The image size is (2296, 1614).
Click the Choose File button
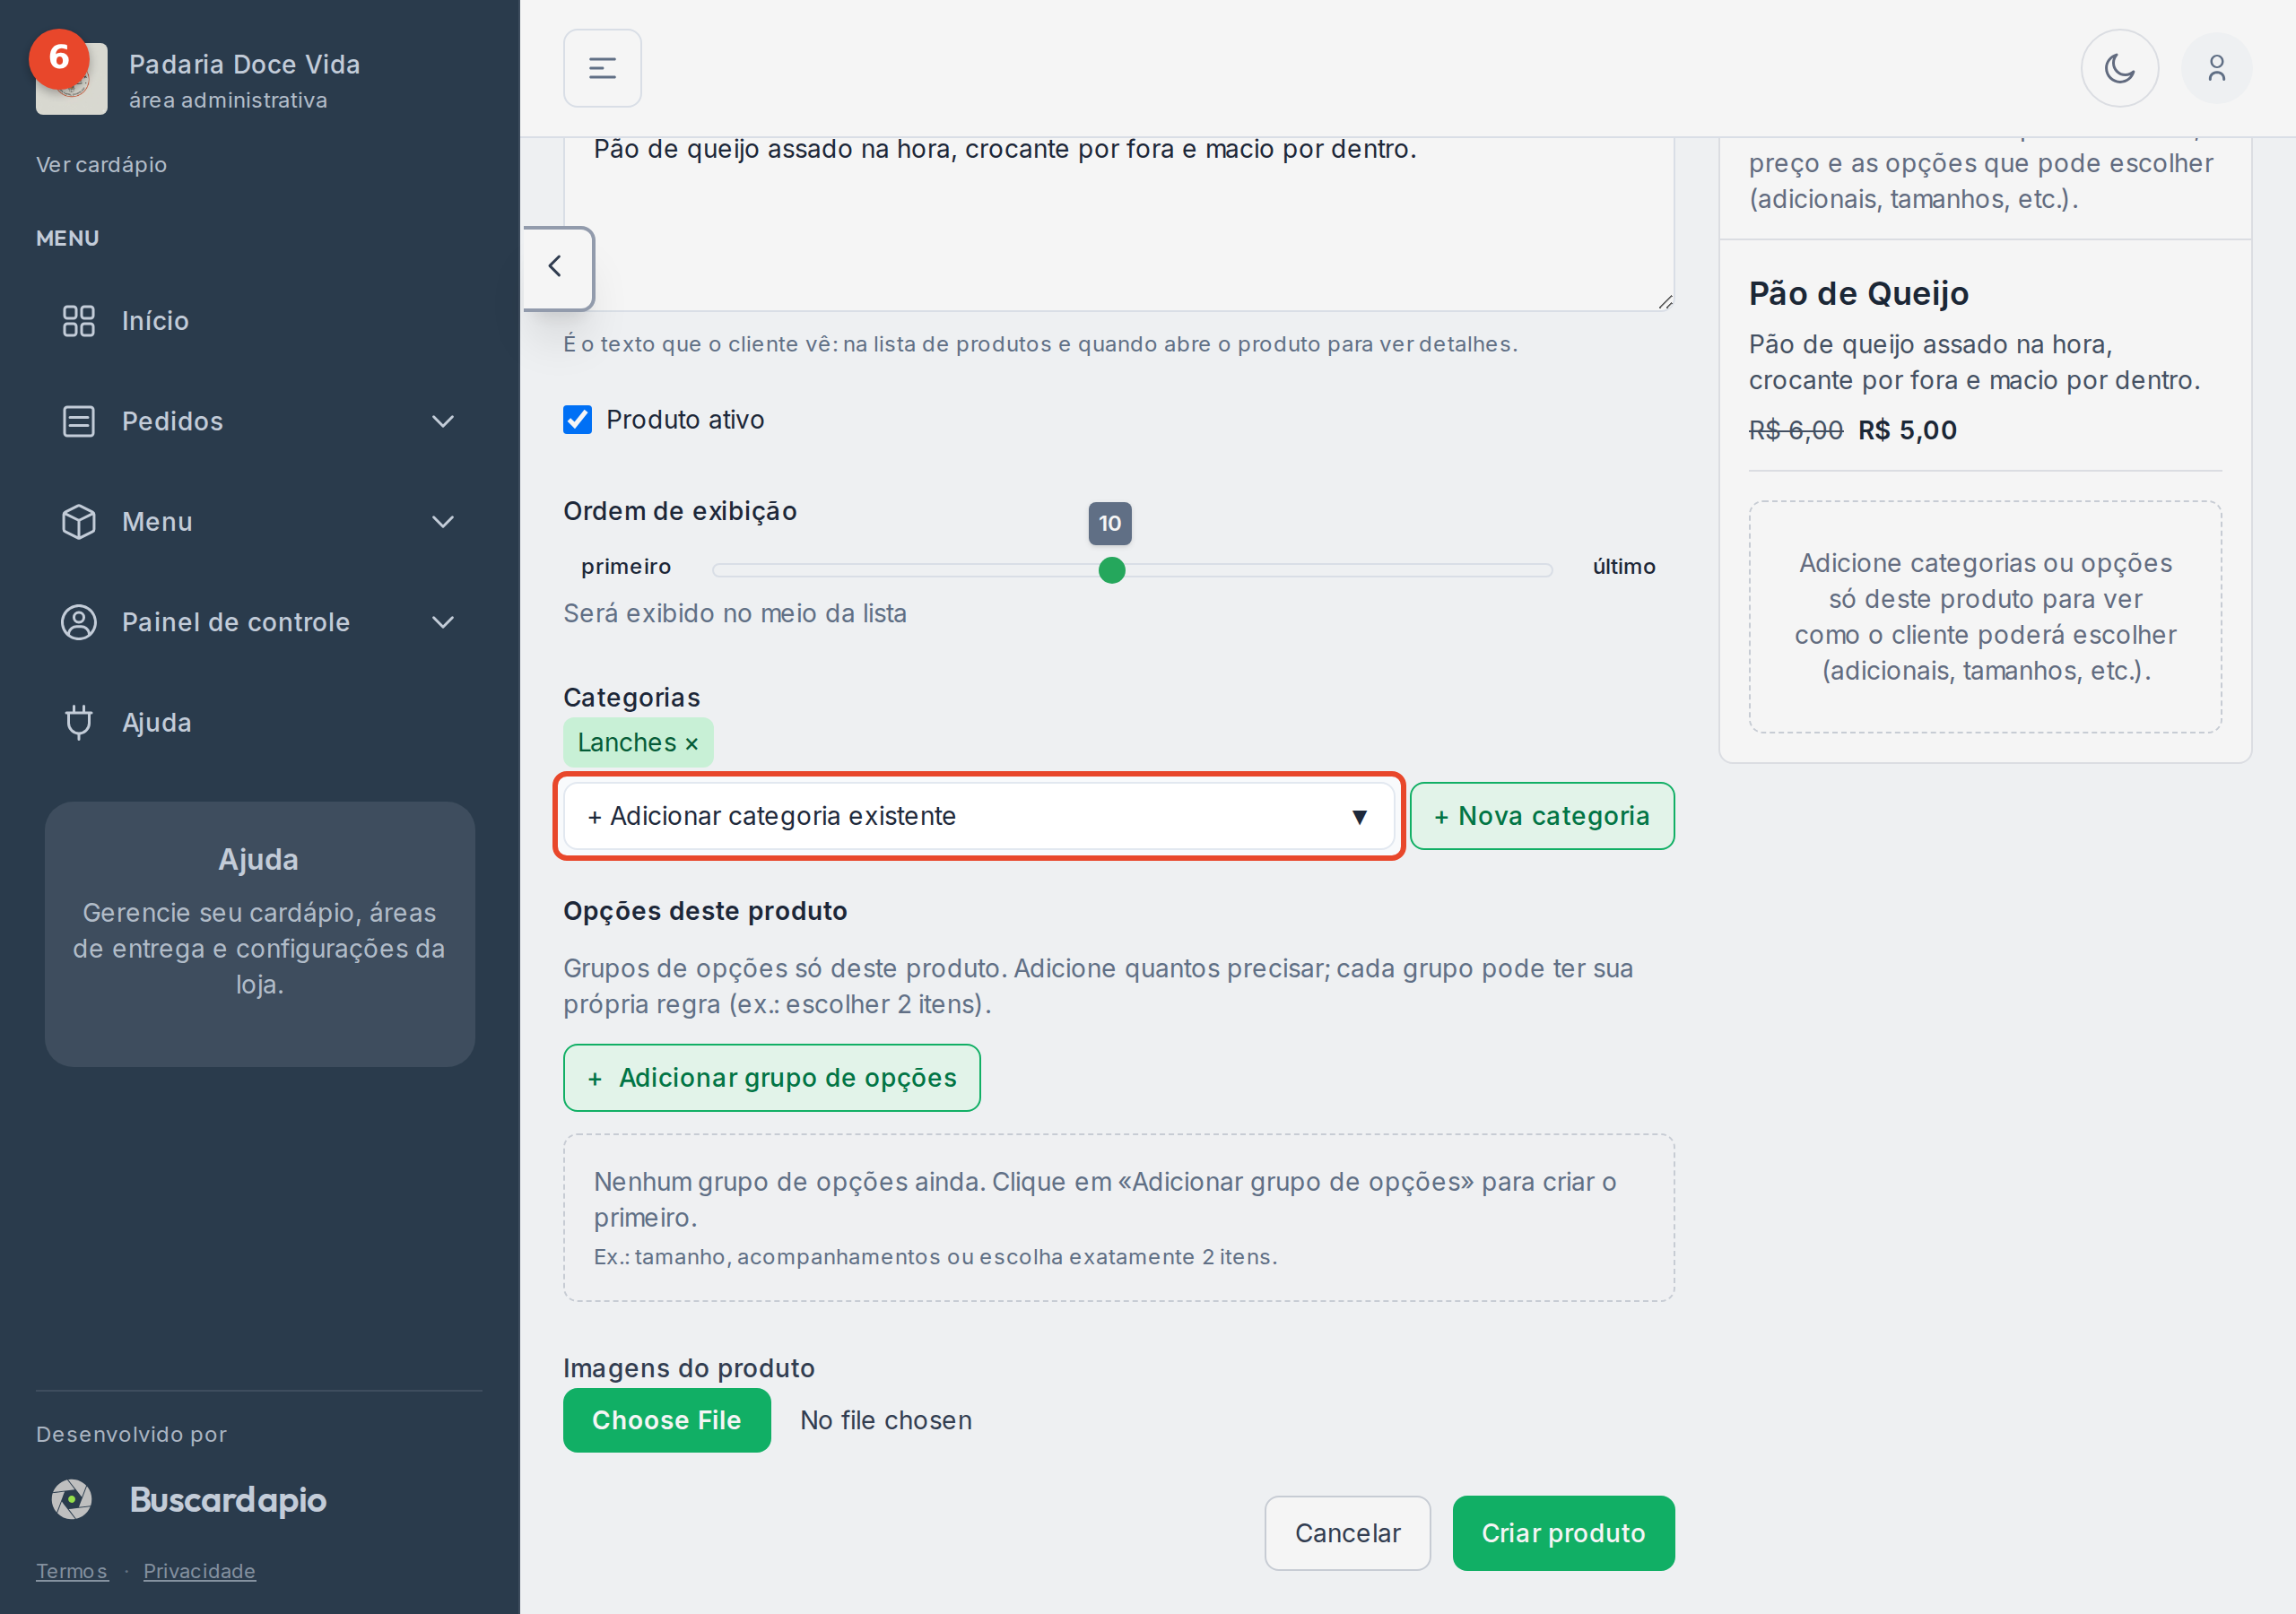click(x=666, y=1420)
